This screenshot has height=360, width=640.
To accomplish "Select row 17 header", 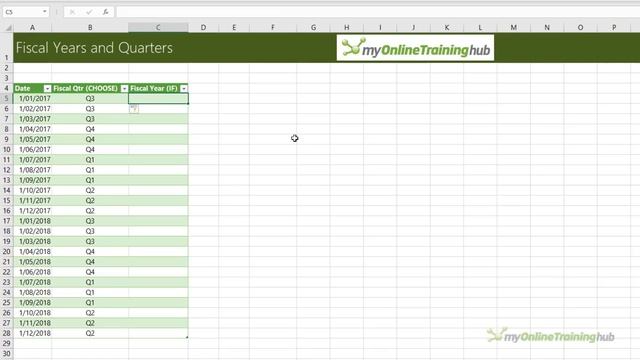I will tap(7, 221).
